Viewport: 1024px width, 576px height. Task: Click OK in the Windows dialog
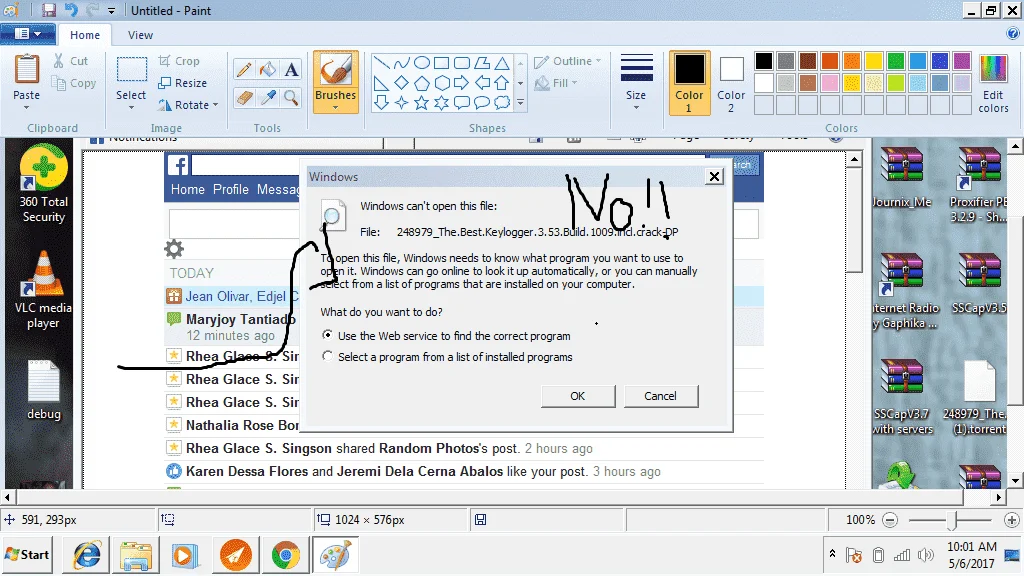(x=577, y=396)
